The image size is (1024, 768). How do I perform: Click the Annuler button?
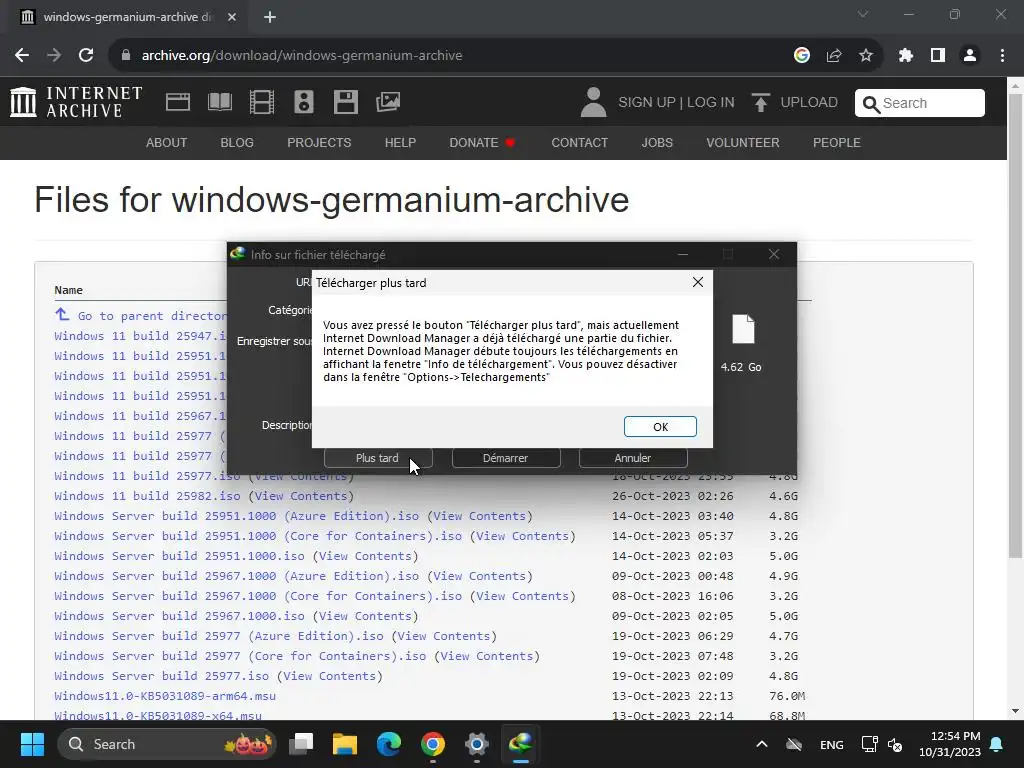click(633, 458)
